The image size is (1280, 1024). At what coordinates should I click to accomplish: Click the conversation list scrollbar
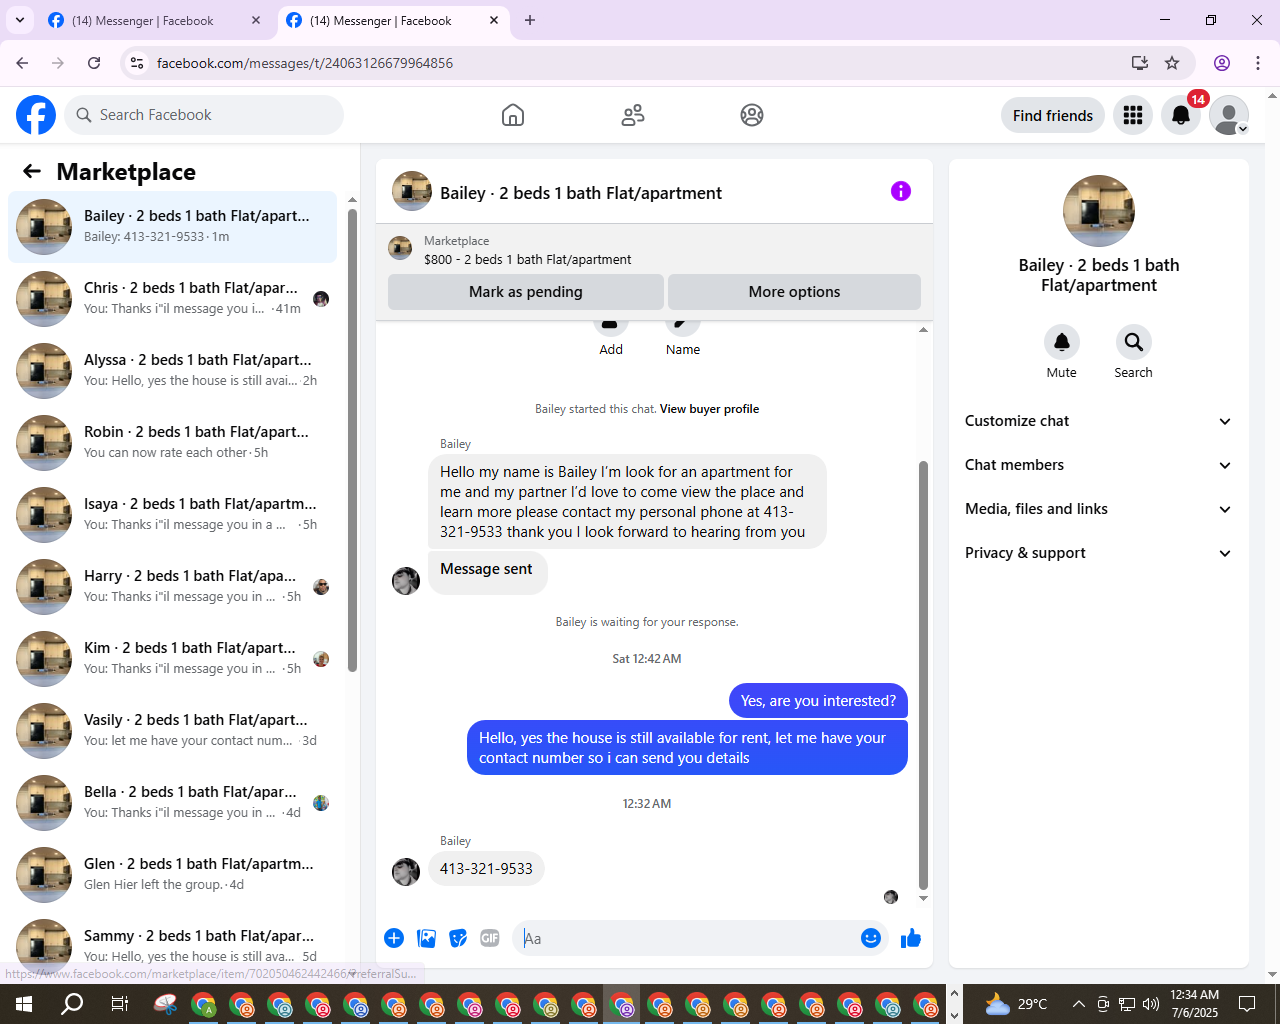click(352, 440)
